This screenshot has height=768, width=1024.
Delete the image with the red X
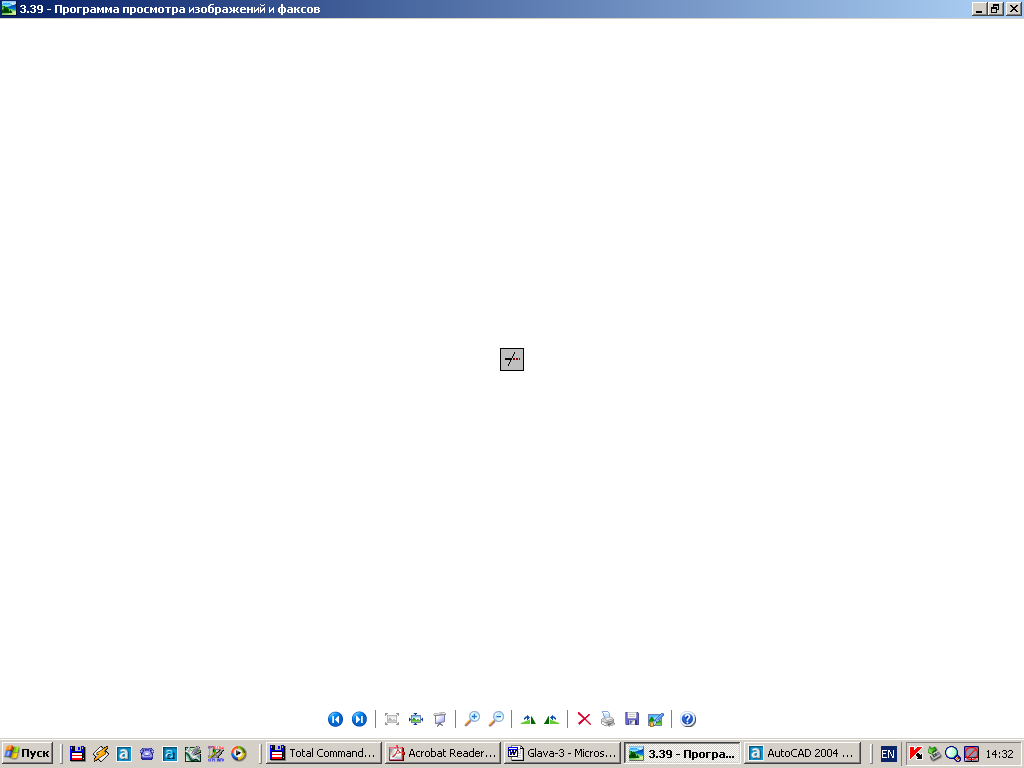click(584, 719)
